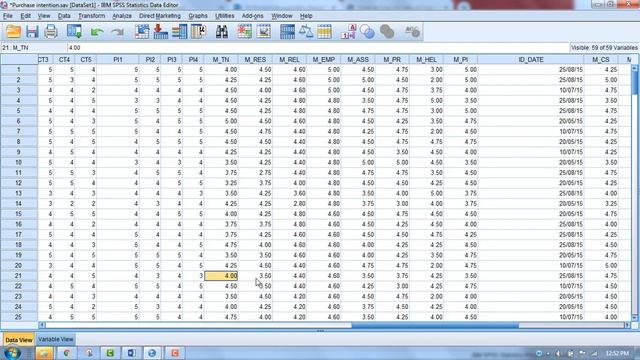Click the highlighted M_TN cell in row 21
Viewport: 640px width, 360px height.
221,276
